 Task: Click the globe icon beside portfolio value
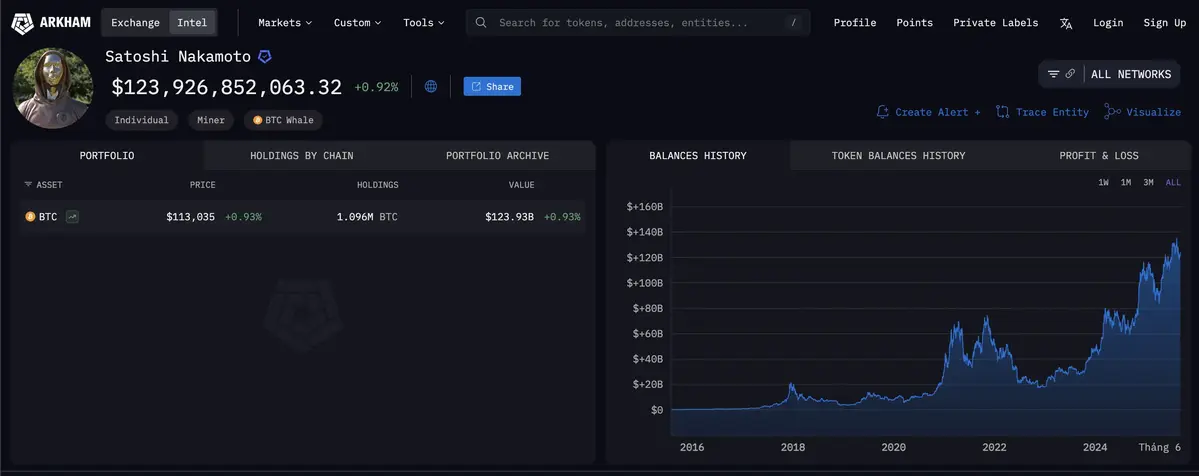click(x=431, y=87)
